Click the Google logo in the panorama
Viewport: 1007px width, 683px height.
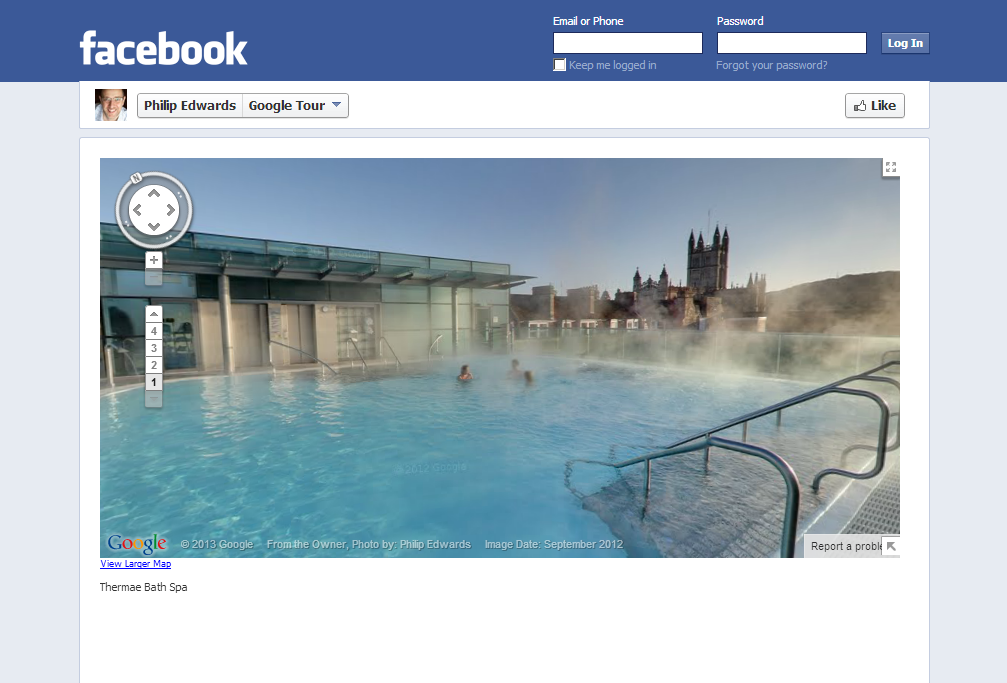[x=137, y=544]
